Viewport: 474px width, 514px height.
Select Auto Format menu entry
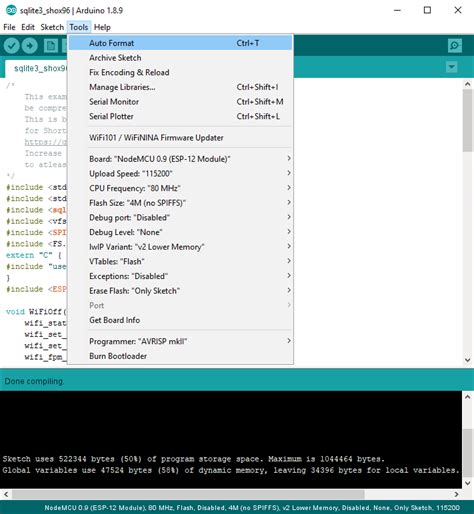180,43
